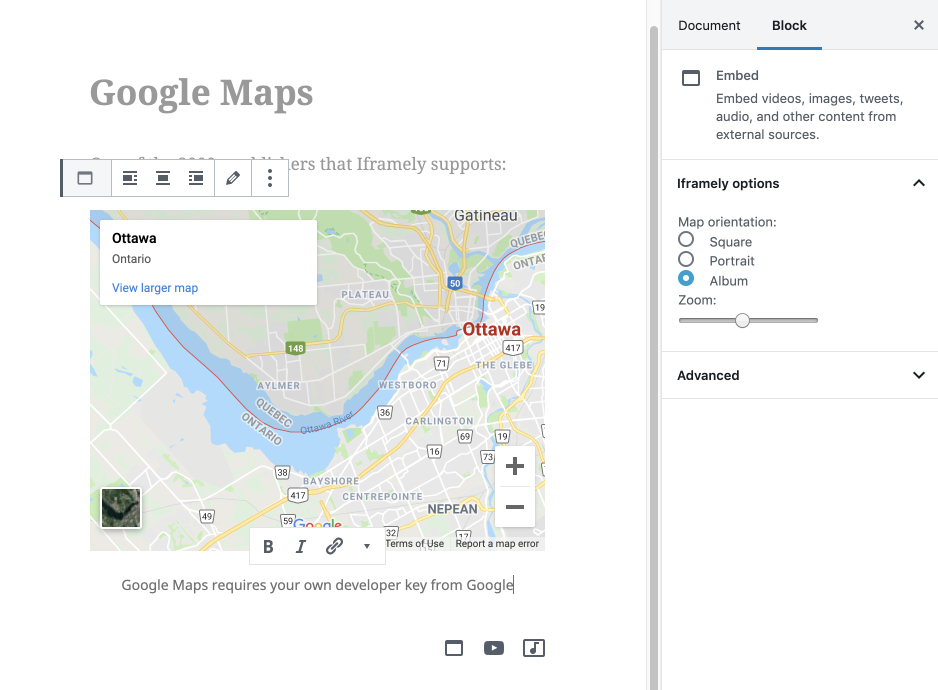This screenshot has height=690, width=938.
Task: Select Portrait map orientation
Action: click(x=686, y=260)
